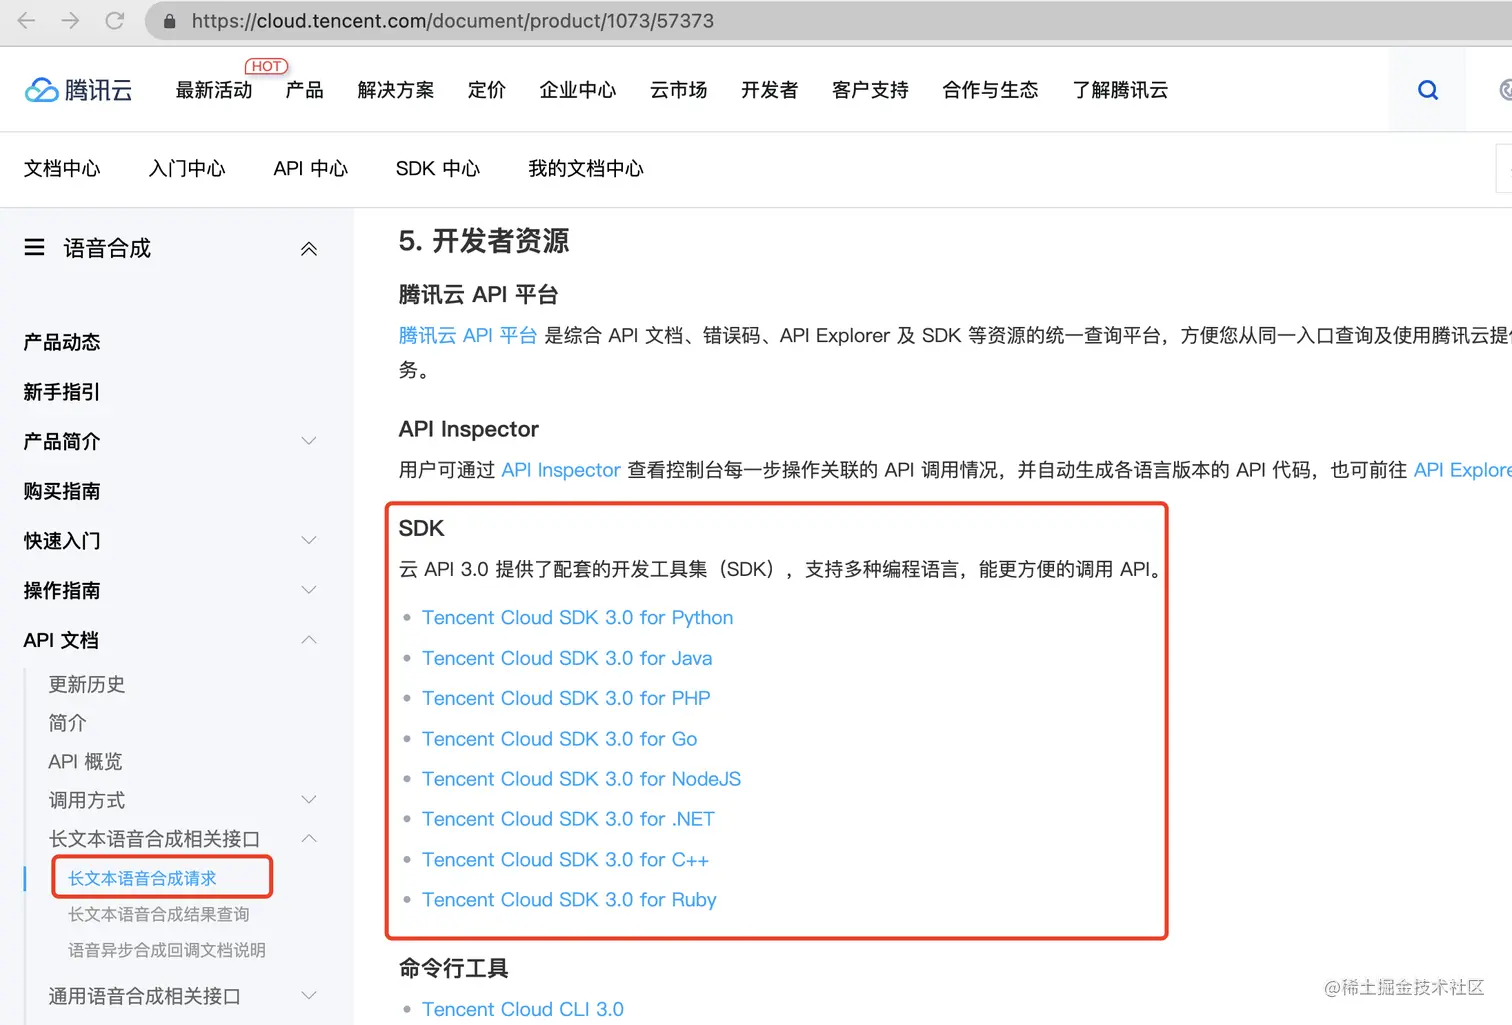Reload the page with refresh icon

[x=115, y=20]
